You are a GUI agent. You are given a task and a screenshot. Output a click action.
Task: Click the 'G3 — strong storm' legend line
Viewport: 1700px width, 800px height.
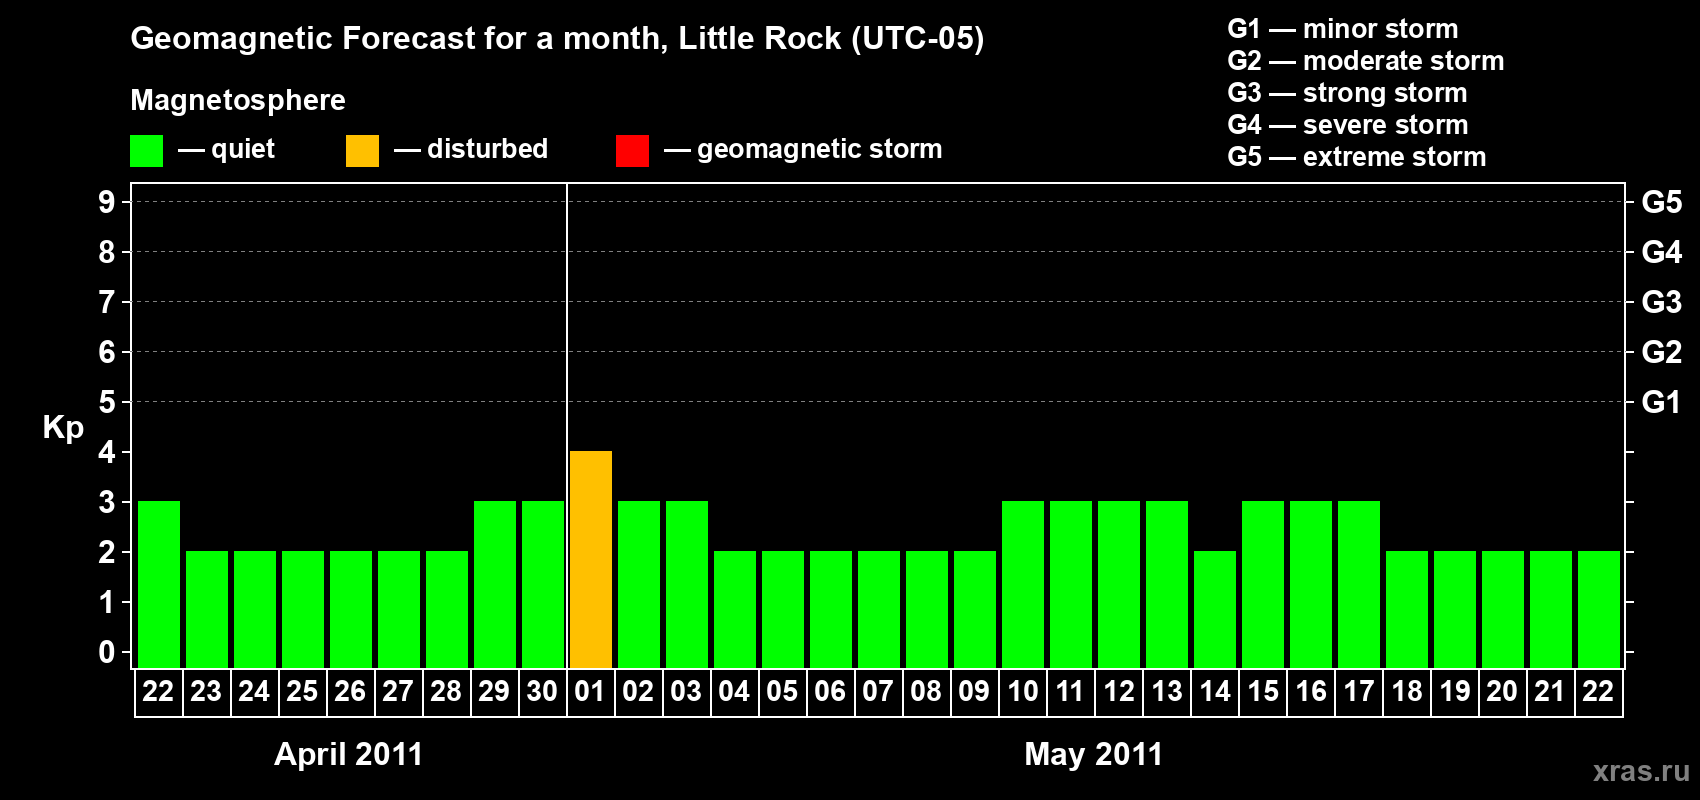pyautogui.click(x=1347, y=93)
